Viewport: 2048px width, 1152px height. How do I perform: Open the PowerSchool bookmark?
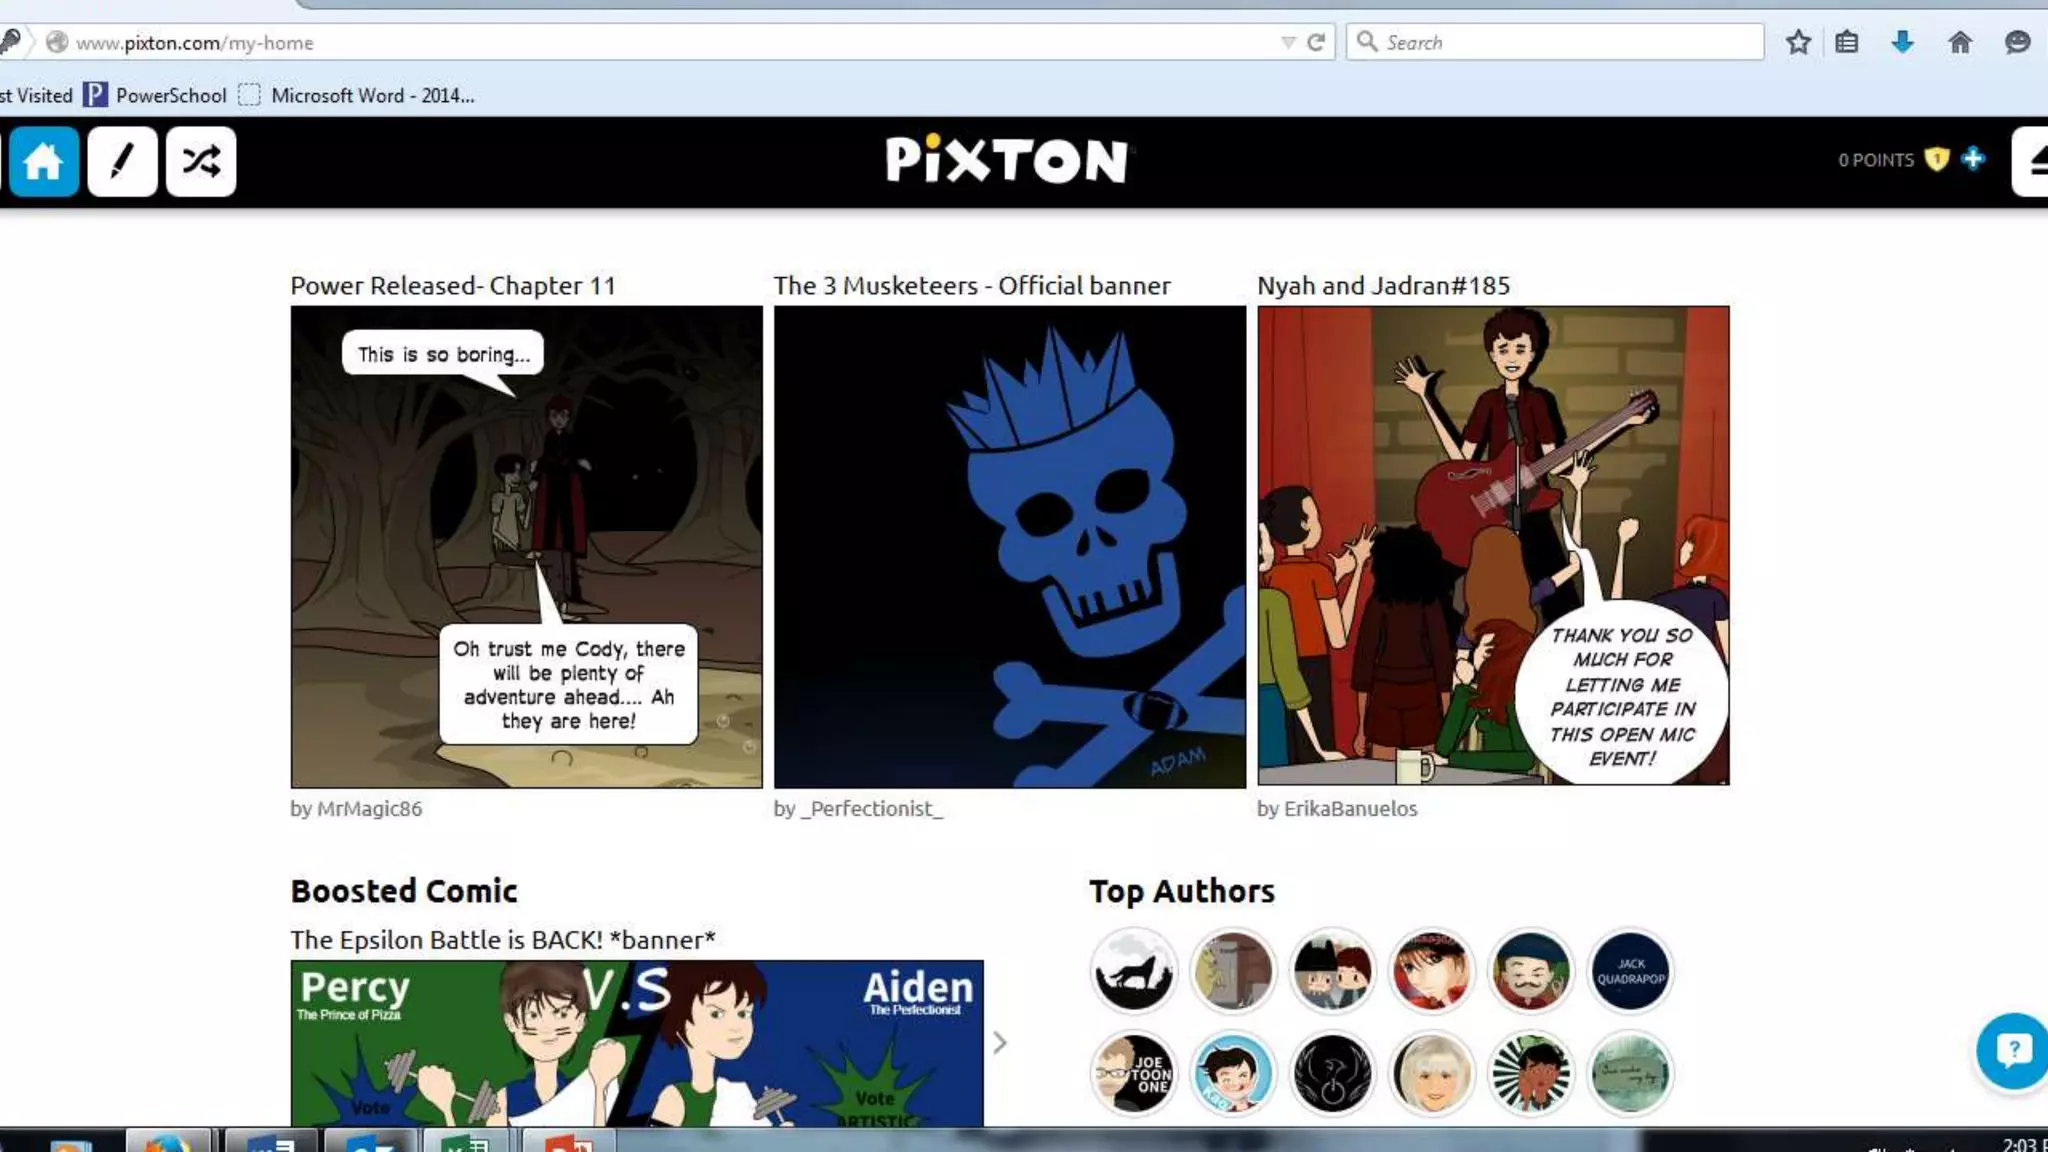pos(170,95)
